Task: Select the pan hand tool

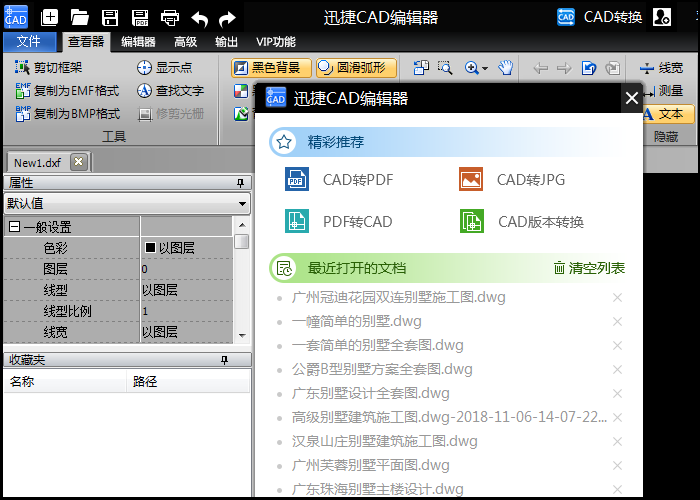Action: (505, 68)
